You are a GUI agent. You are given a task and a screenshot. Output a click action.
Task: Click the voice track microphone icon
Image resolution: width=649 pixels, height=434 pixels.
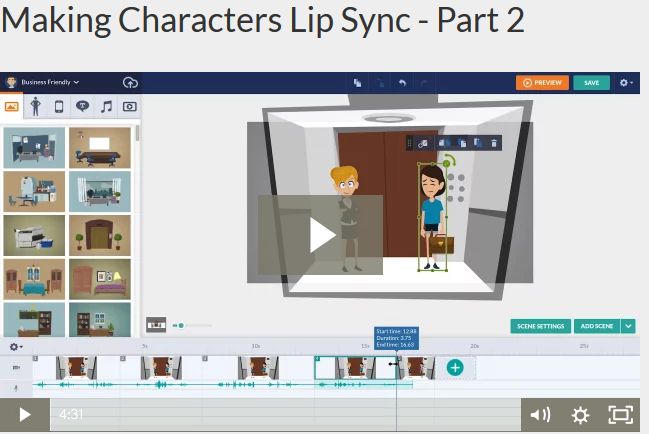pyautogui.click(x=16, y=388)
